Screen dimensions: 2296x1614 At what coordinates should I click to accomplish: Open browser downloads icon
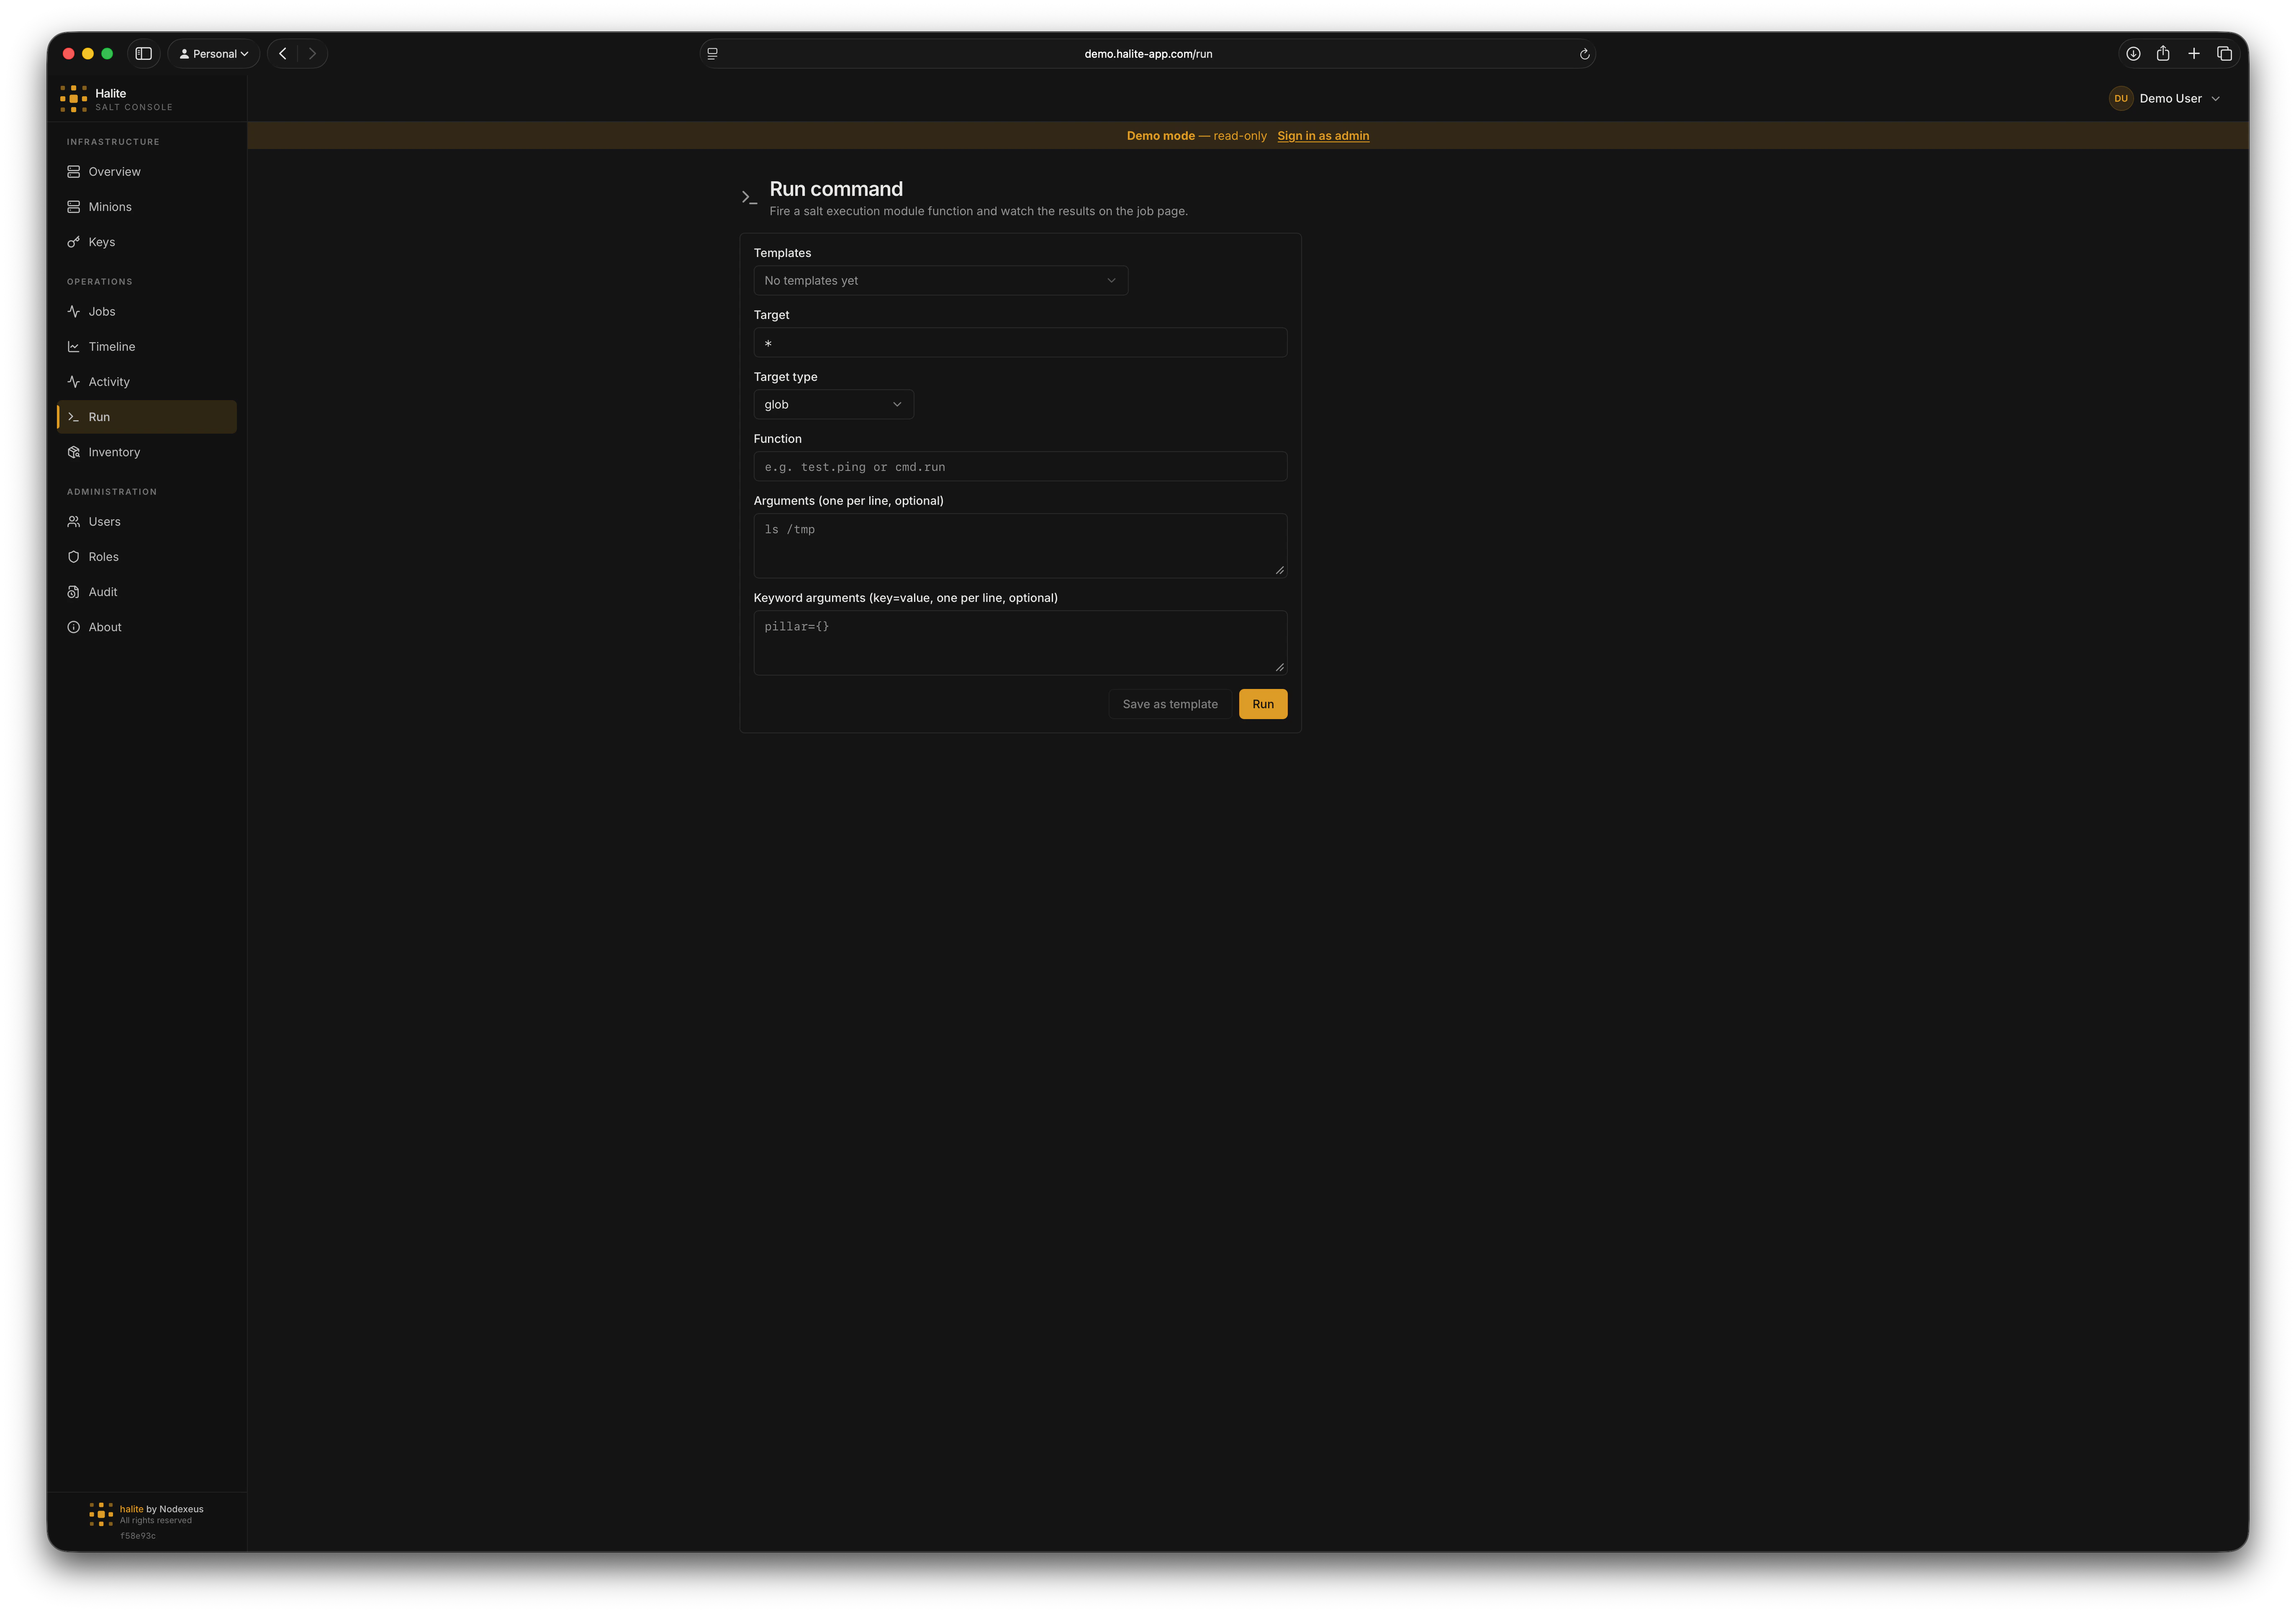[x=2133, y=54]
